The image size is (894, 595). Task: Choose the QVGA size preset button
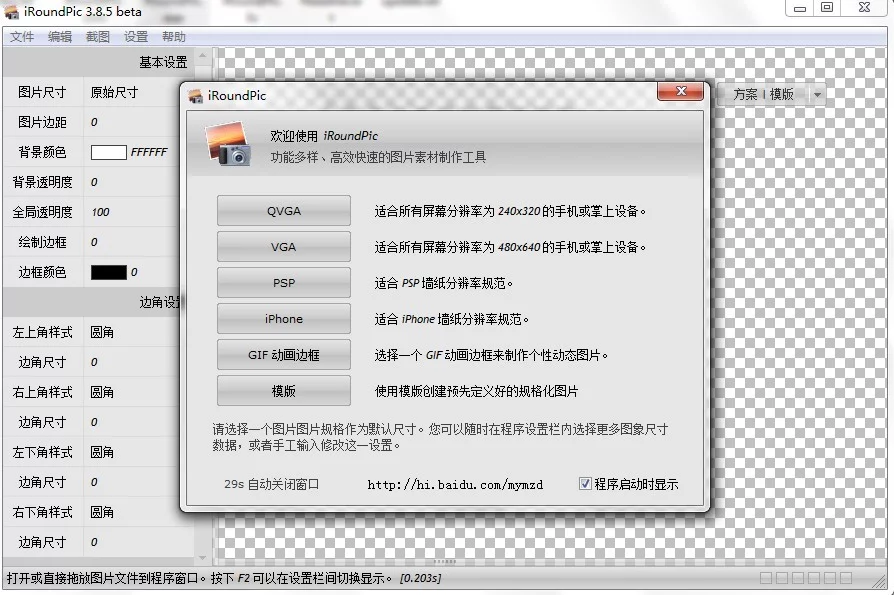(283, 211)
